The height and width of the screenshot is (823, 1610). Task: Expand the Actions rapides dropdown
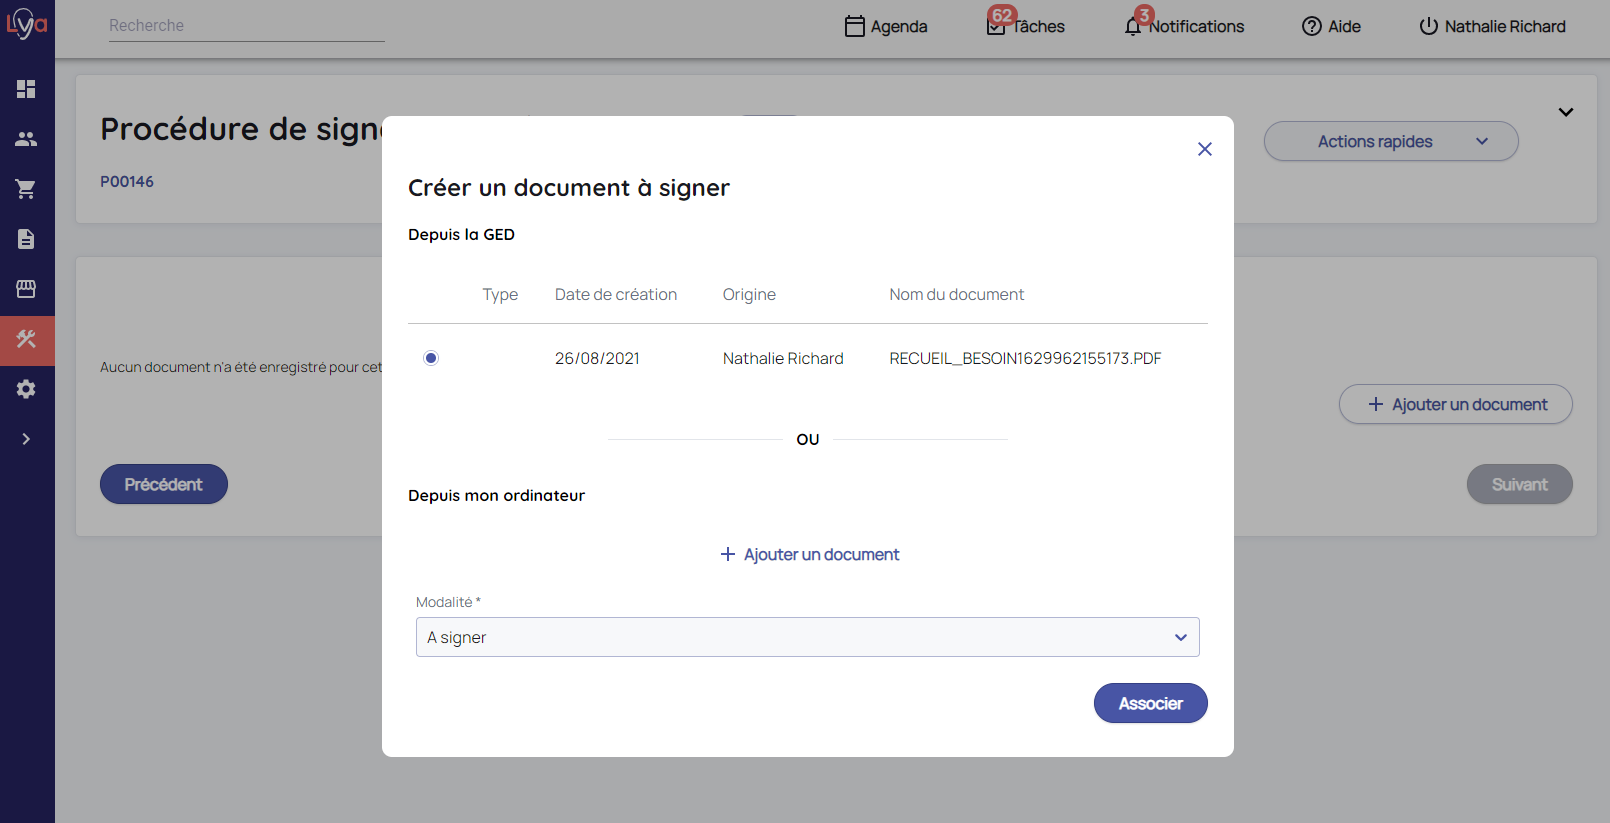(x=1390, y=141)
